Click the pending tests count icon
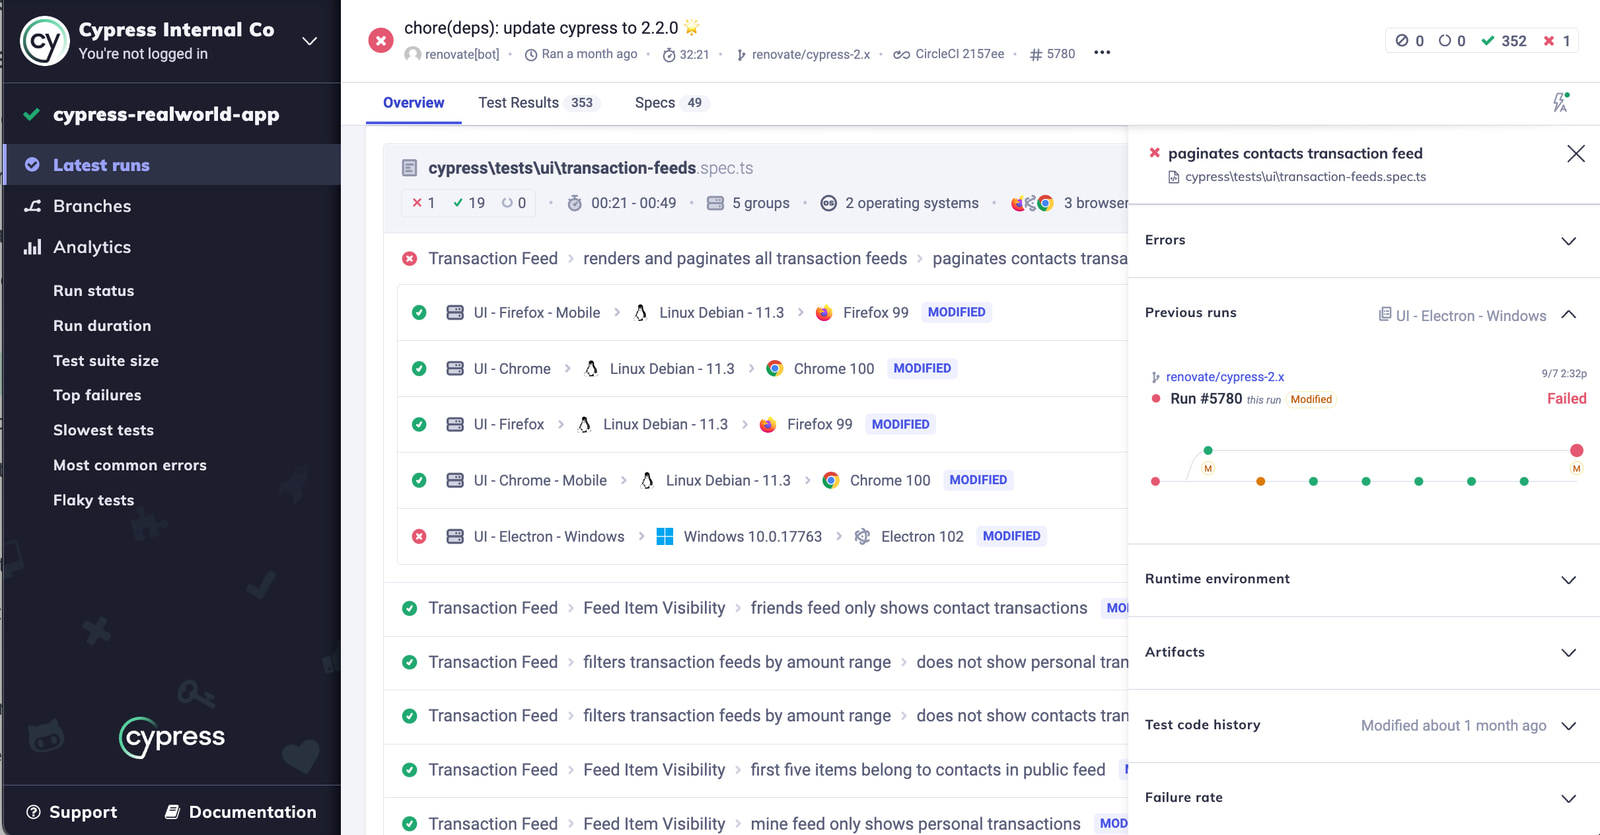 point(1444,41)
